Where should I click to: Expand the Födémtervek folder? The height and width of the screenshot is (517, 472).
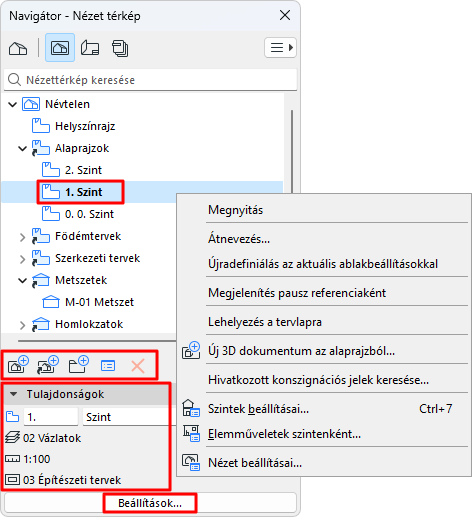[22, 237]
